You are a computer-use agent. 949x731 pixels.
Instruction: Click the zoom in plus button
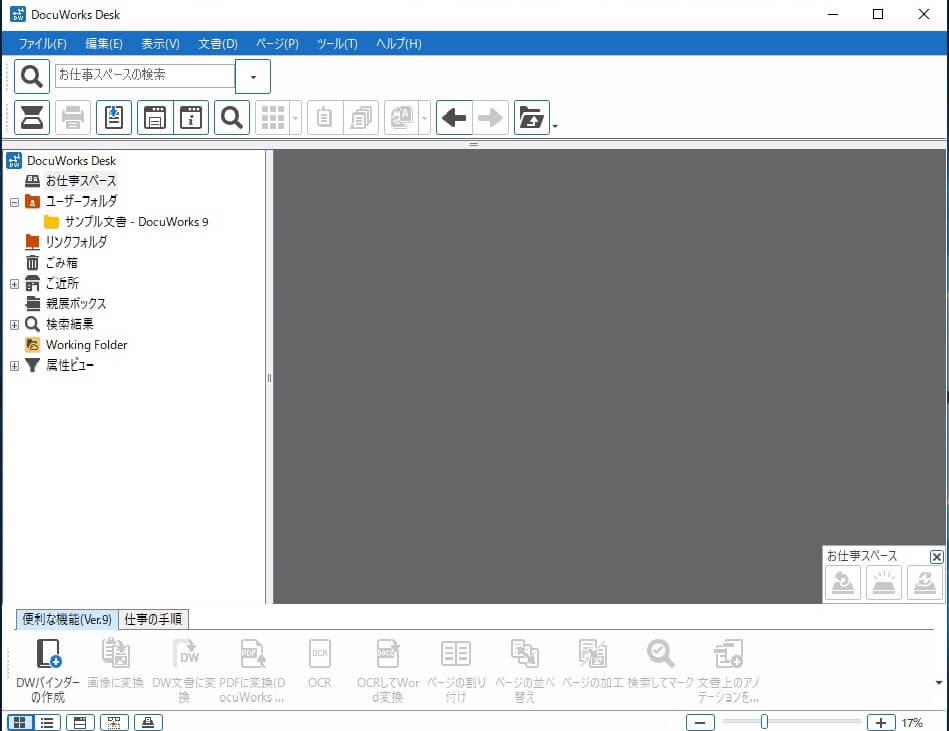(880, 722)
